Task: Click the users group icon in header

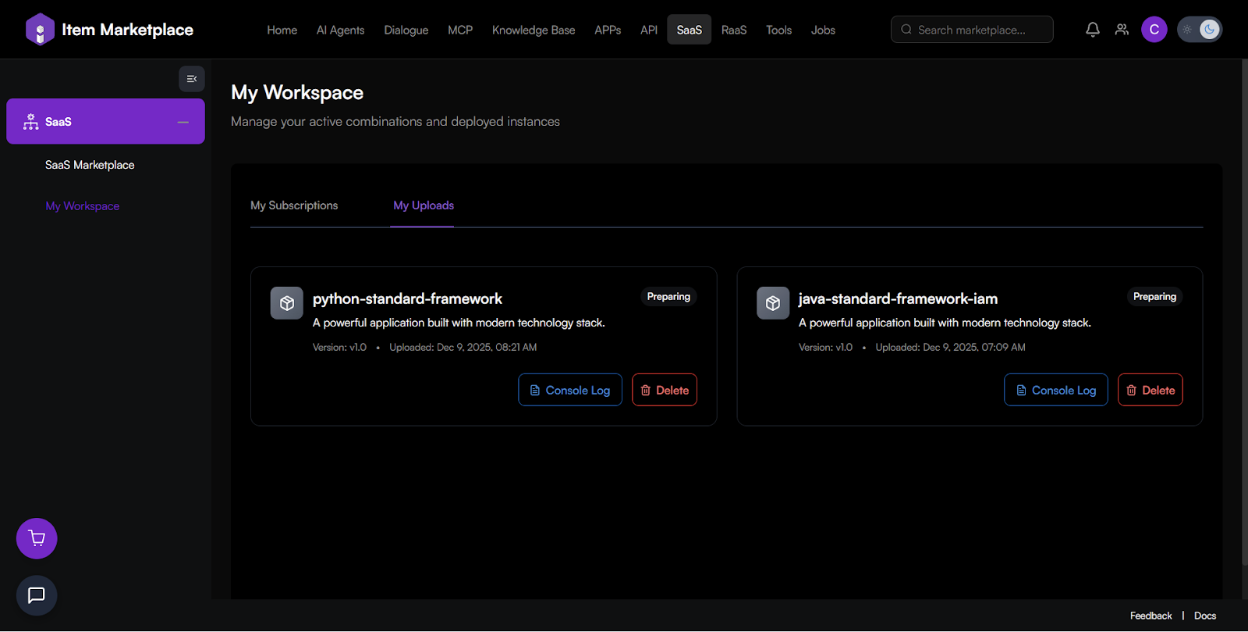Action: [x=1122, y=30]
